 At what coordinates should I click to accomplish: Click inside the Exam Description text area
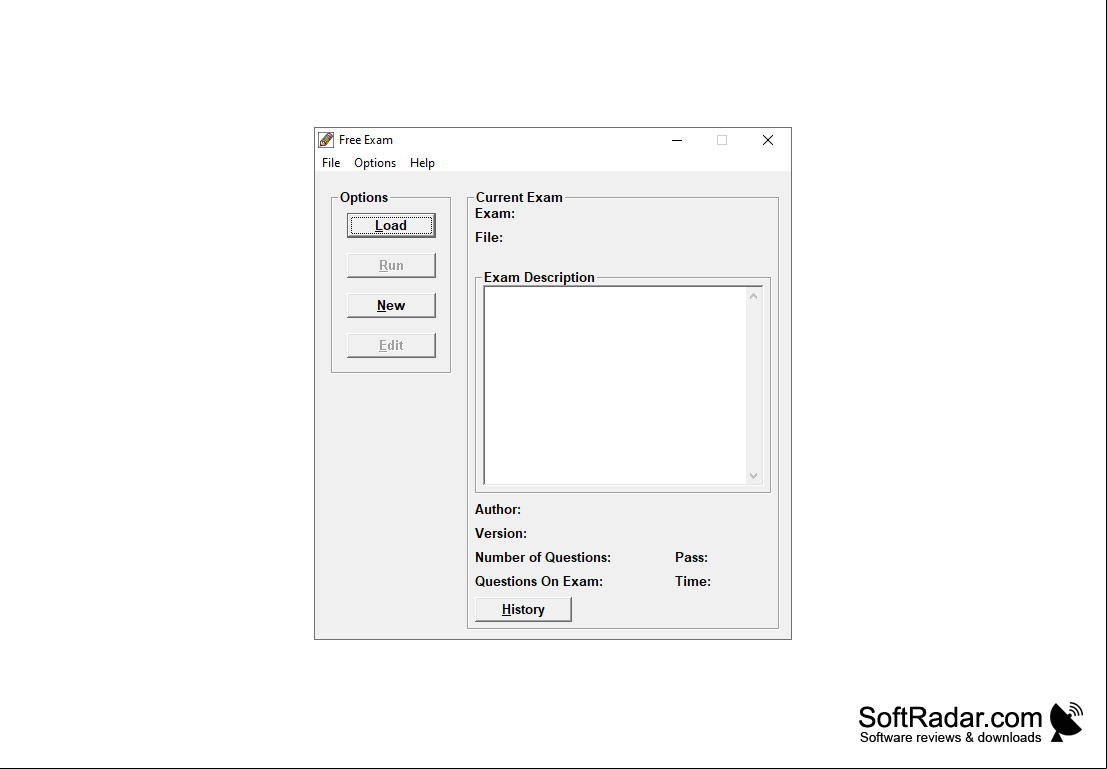(615, 386)
